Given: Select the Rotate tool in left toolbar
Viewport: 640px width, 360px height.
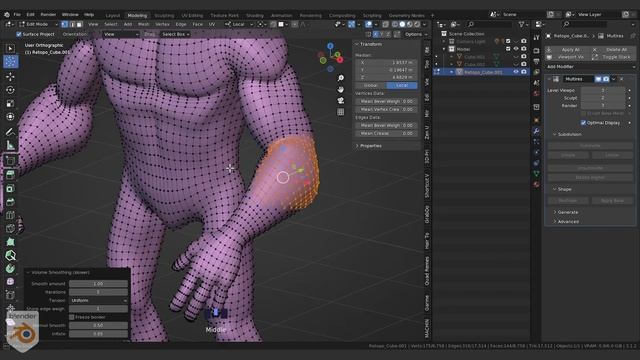Looking at the screenshot, I should pos(11,90).
